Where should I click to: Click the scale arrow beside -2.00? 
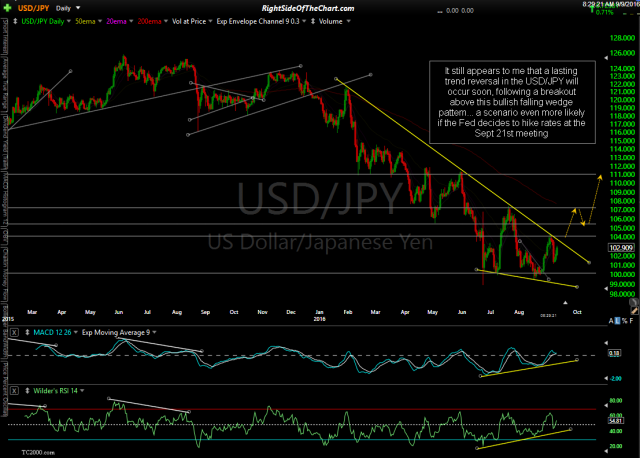tap(606, 378)
